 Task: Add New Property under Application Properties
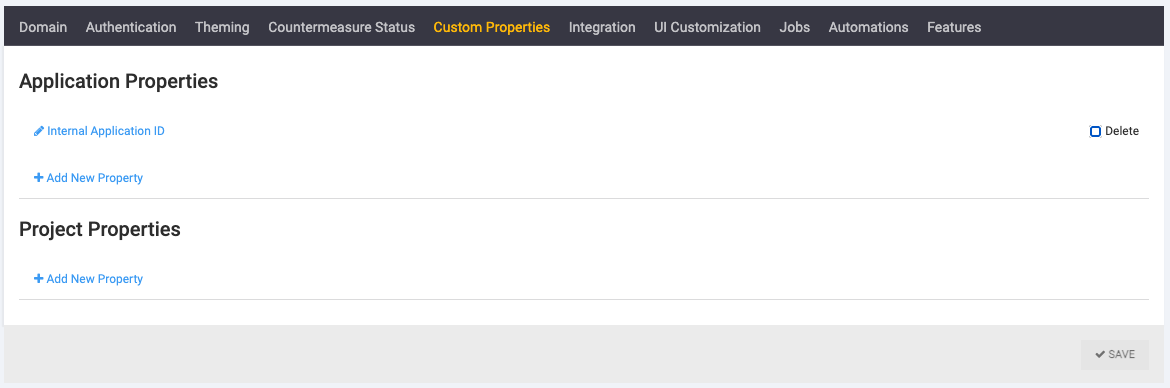coord(88,178)
